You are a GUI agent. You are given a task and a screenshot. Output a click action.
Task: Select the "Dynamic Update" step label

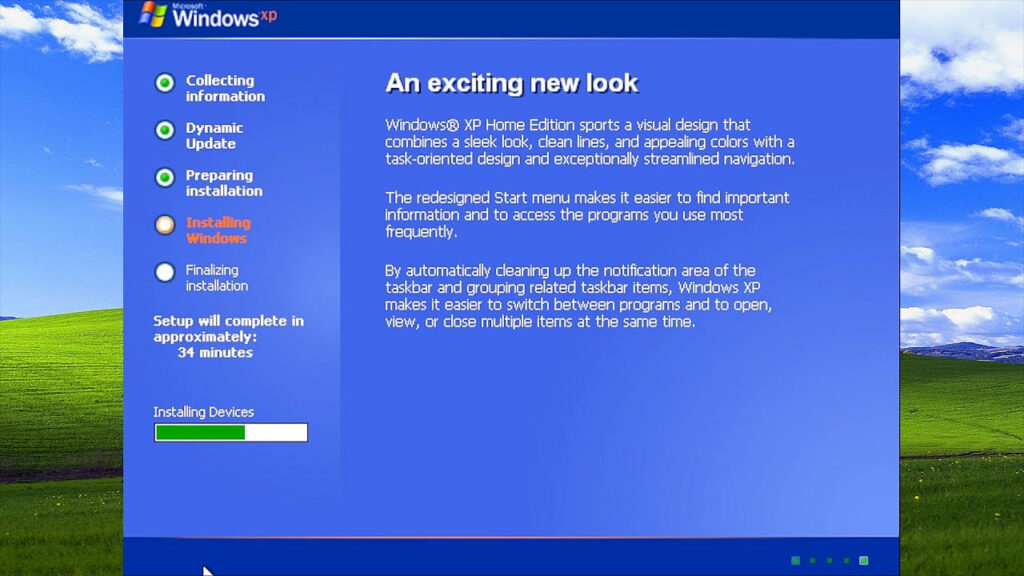(214, 136)
